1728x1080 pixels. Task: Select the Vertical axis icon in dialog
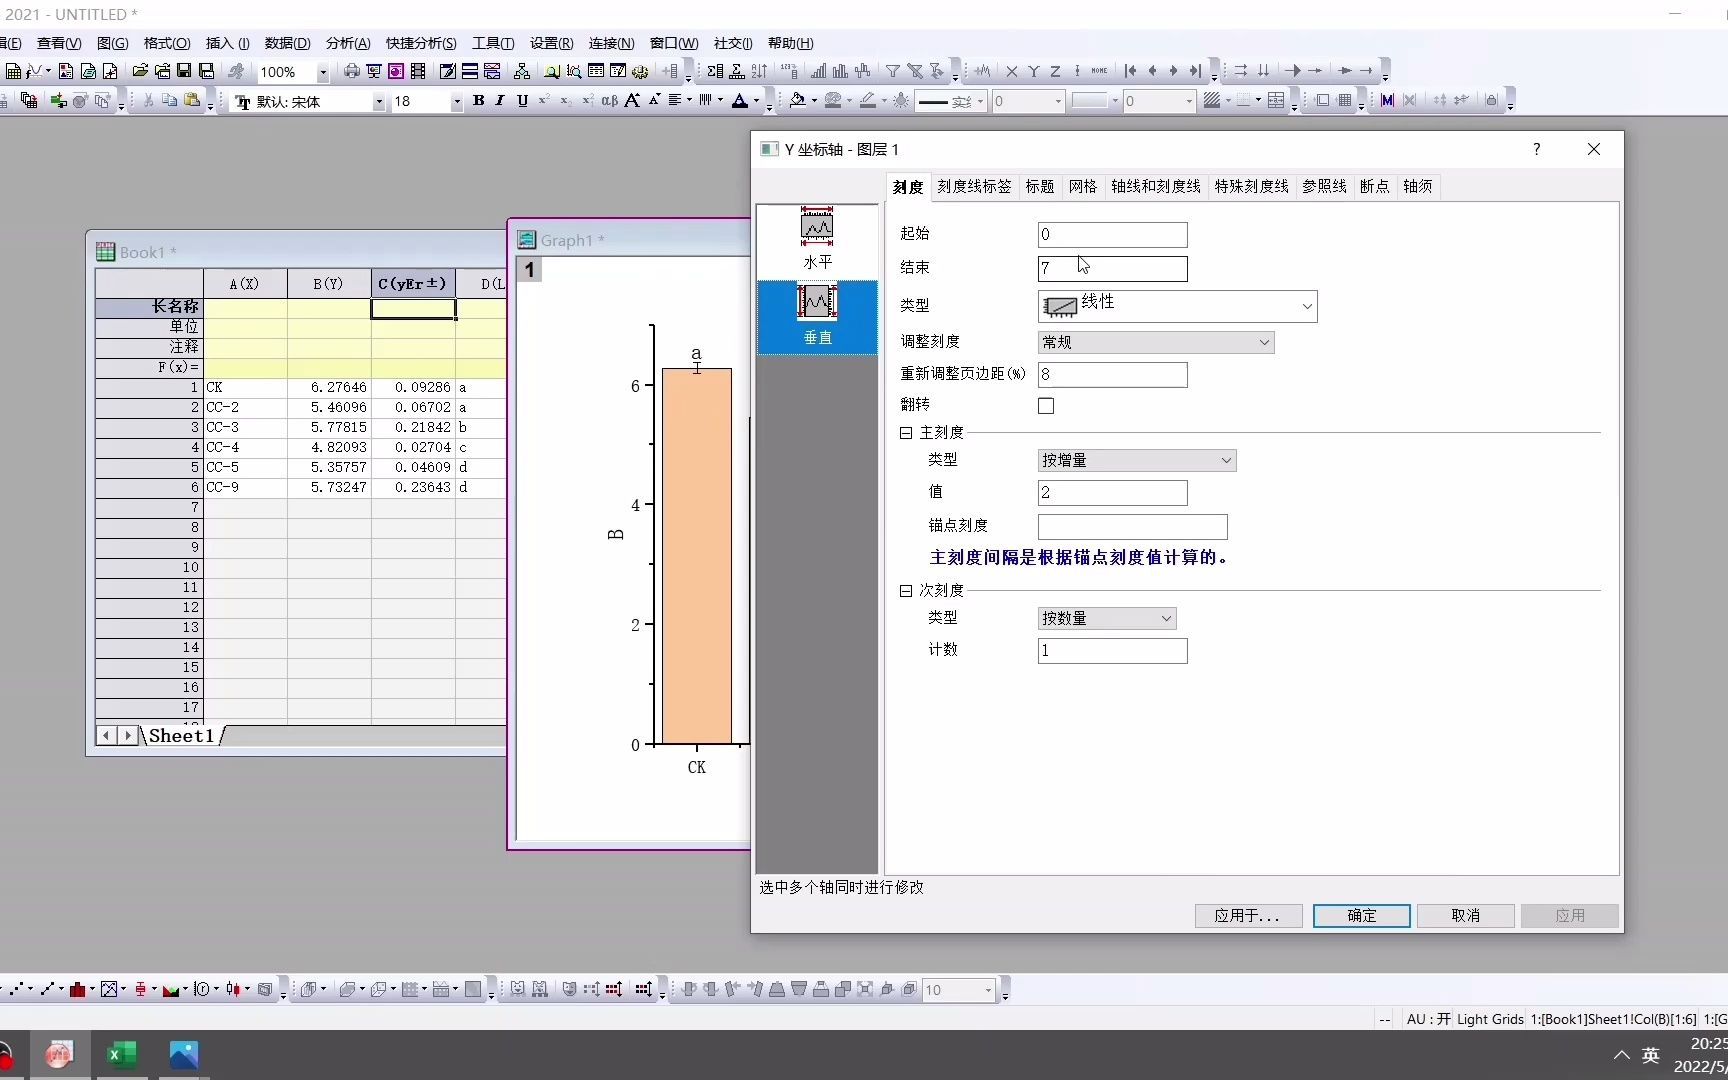coord(817,316)
